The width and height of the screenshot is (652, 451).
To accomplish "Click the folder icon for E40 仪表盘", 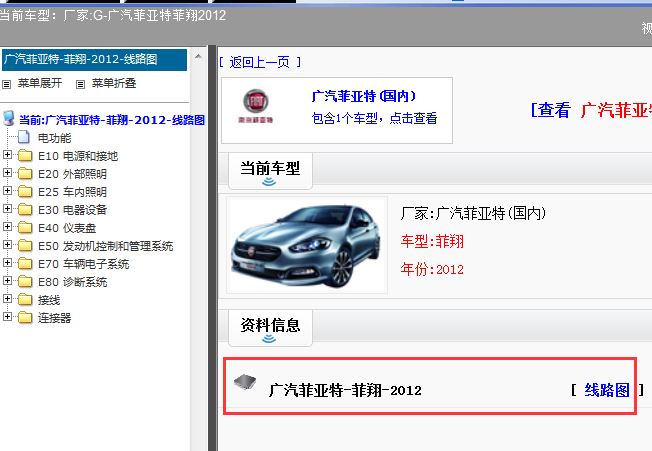I will tap(25, 227).
